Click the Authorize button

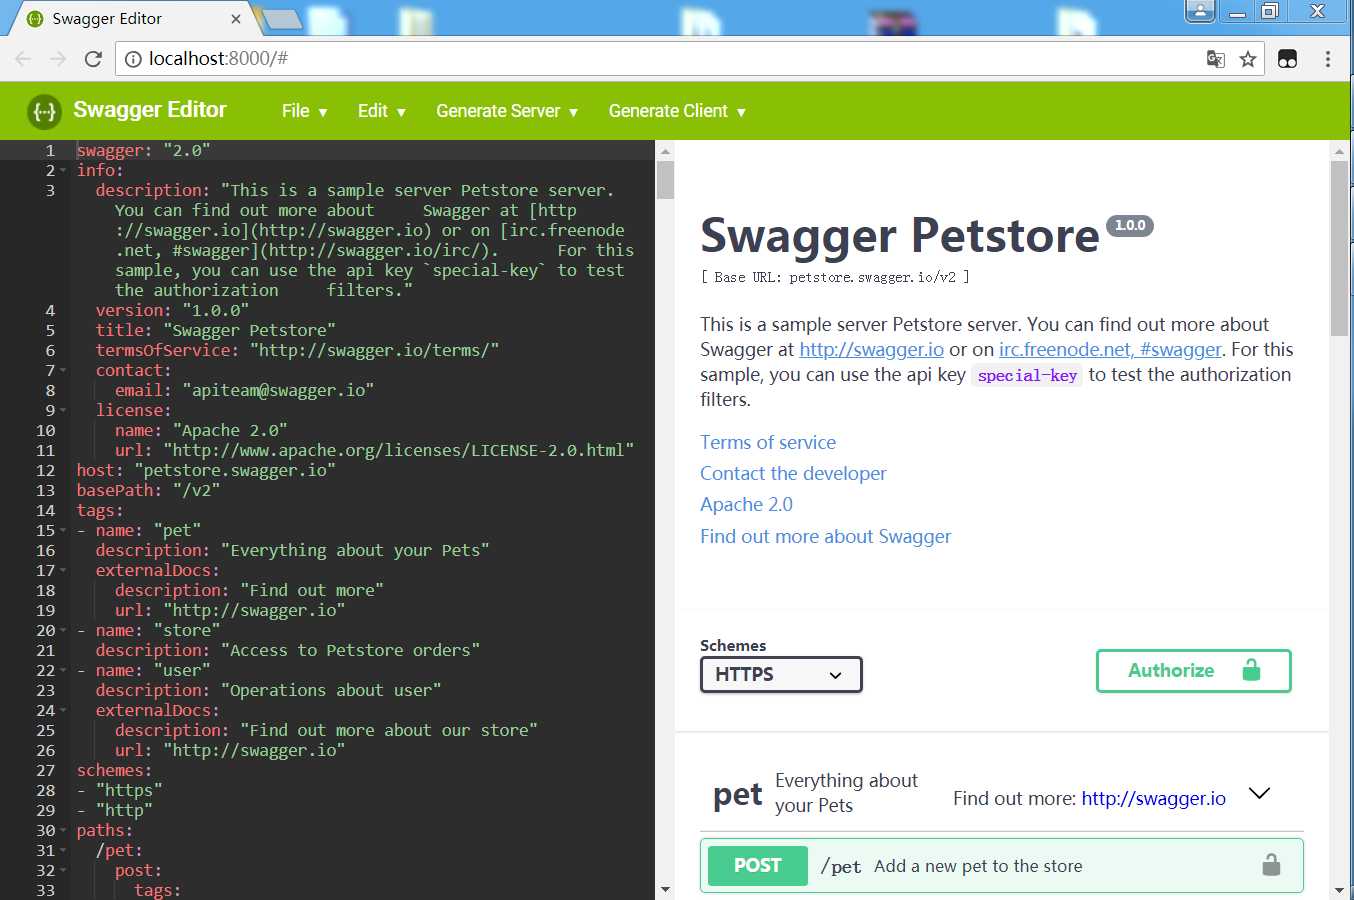[x=1193, y=671]
